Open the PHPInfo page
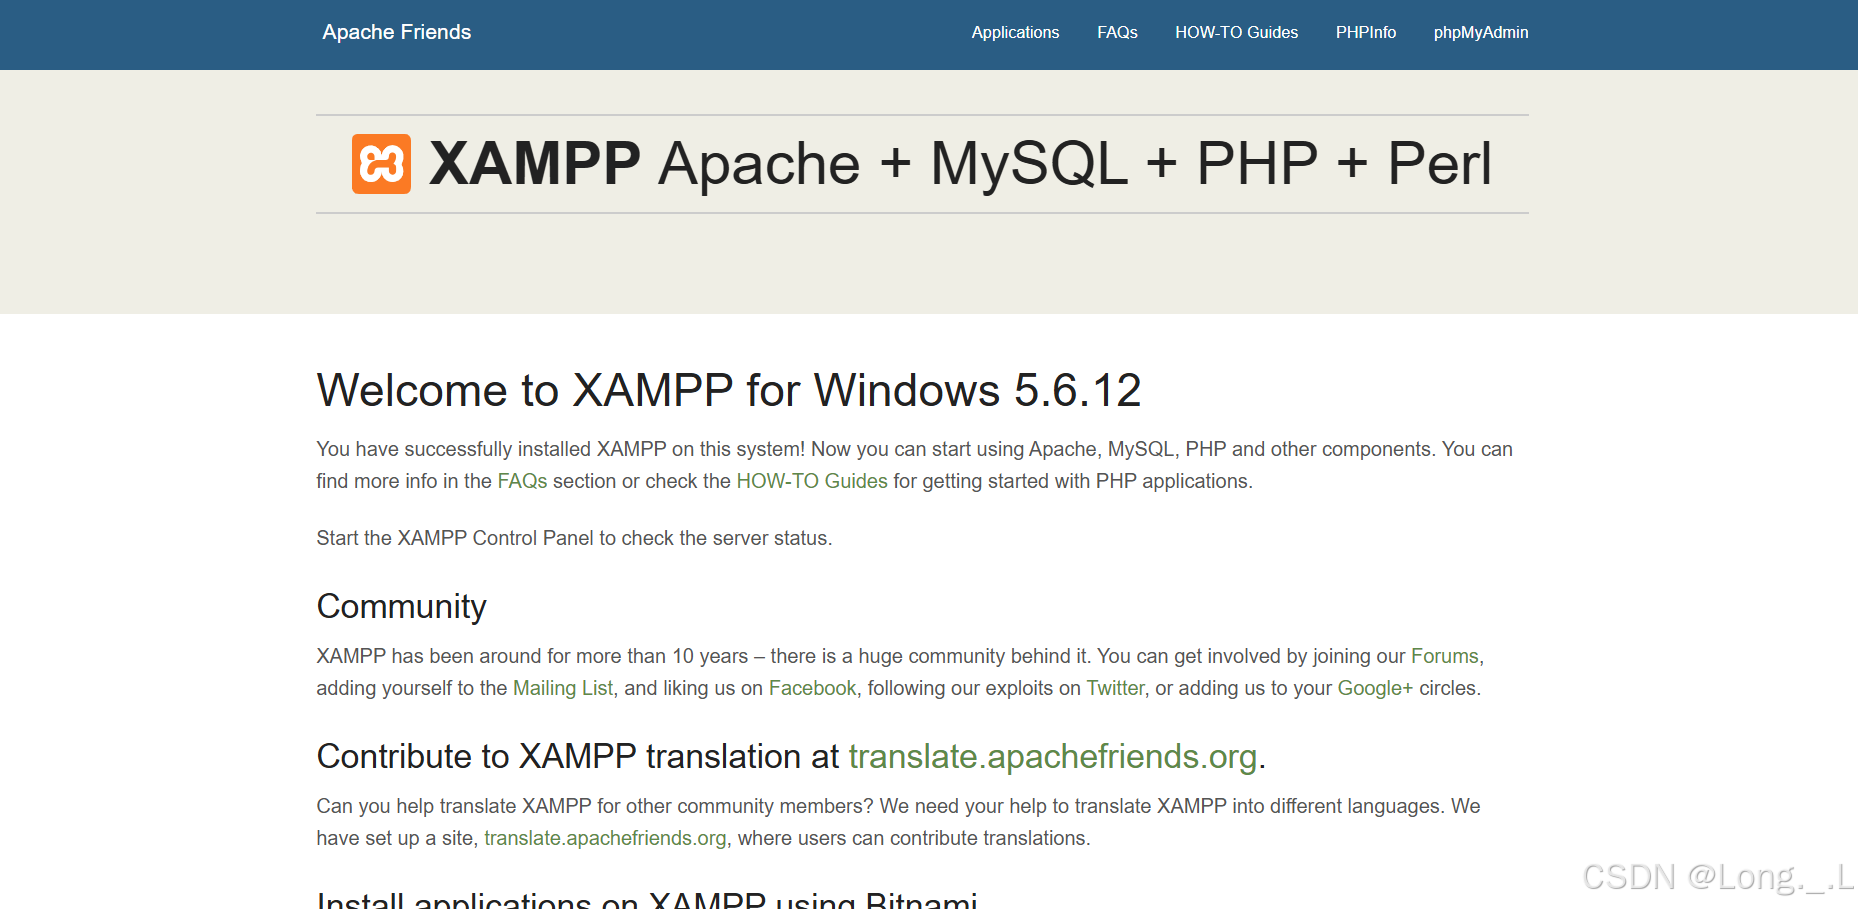Viewport: 1858px width, 909px height. (x=1366, y=32)
